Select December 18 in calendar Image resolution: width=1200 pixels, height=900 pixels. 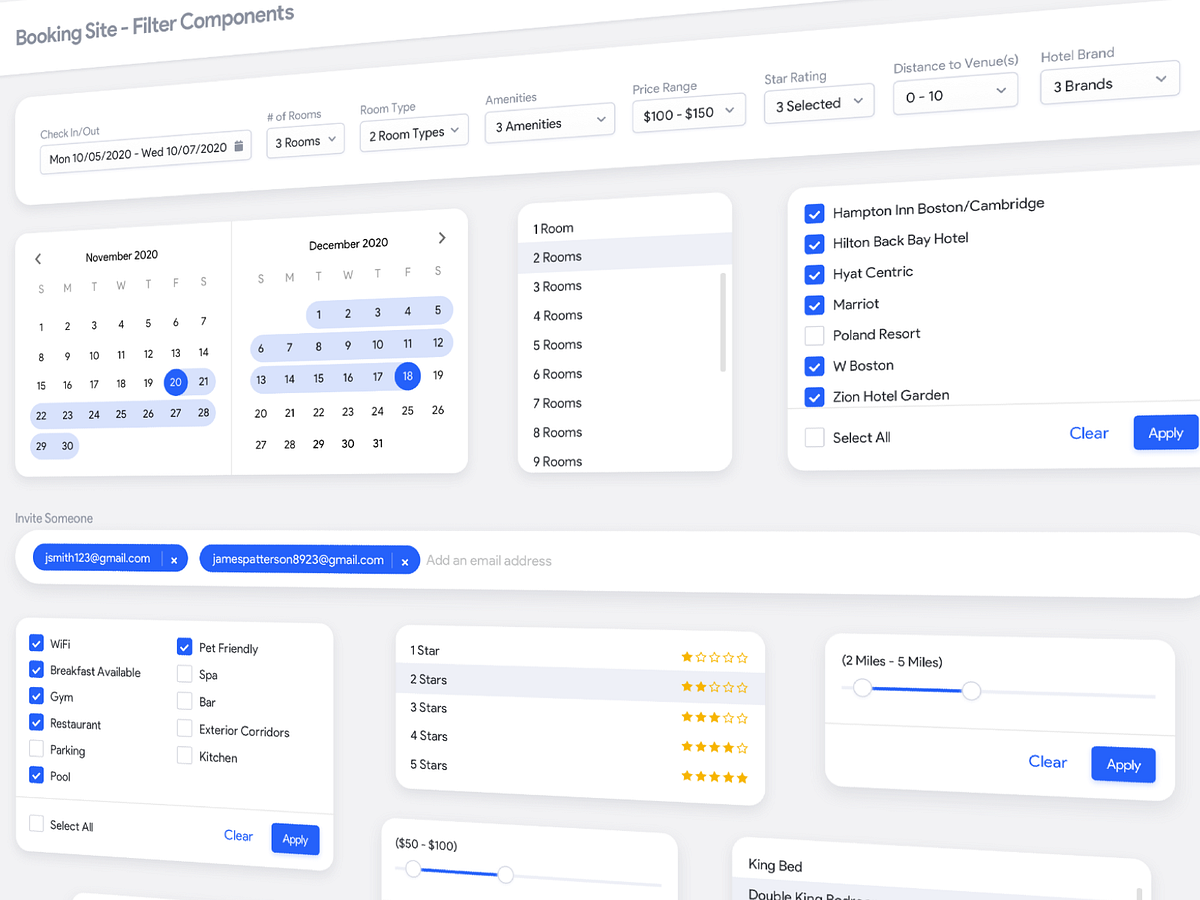coord(407,376)
